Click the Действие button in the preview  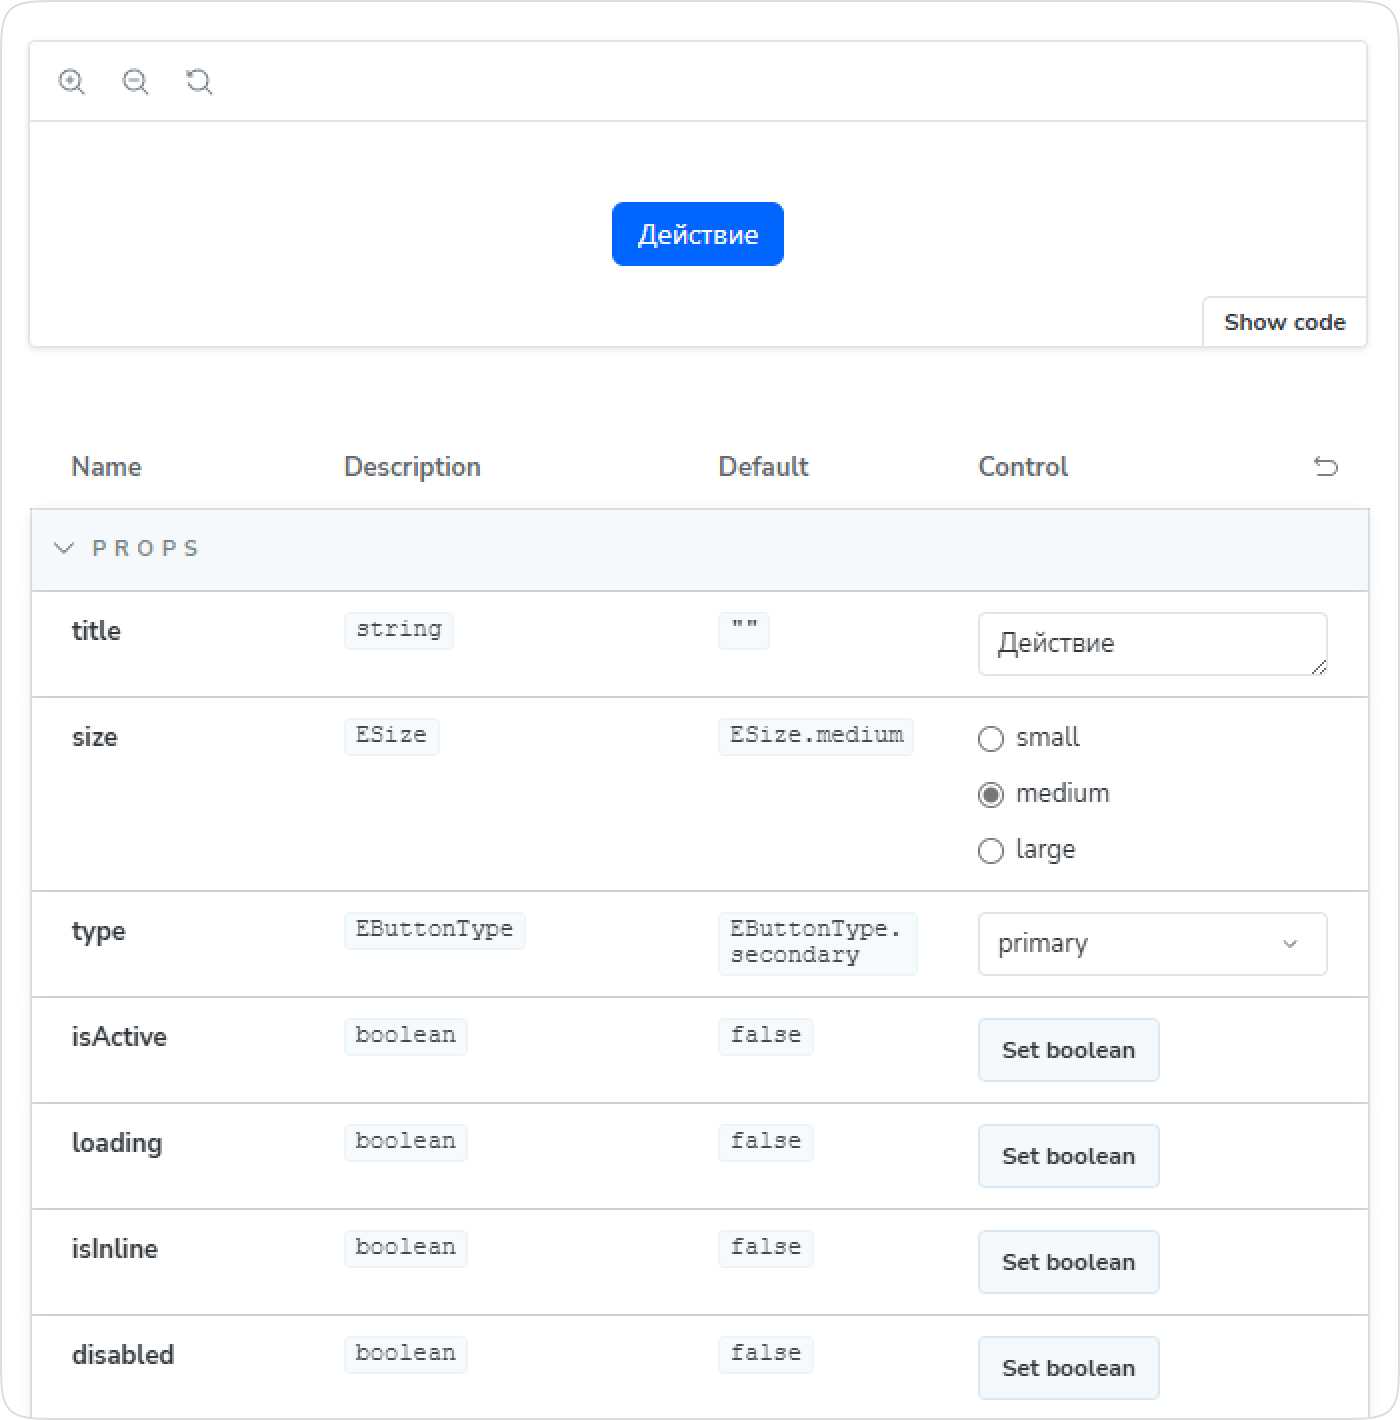(697, 233)
